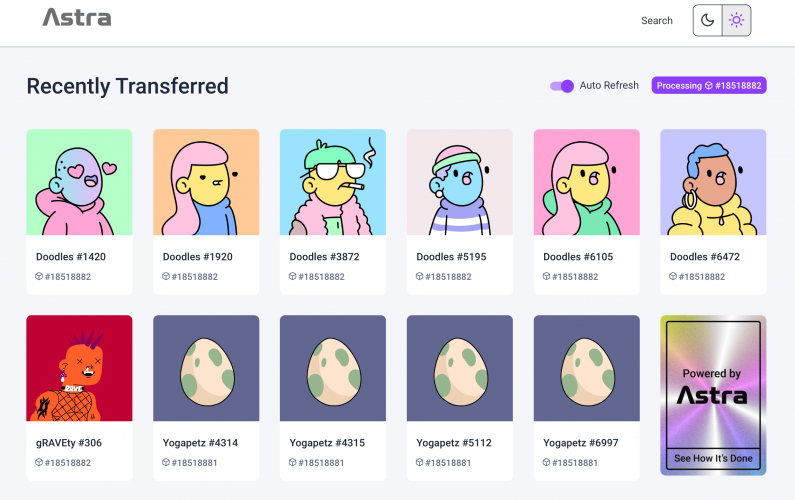795x500 pixels.
Task: Open Doodles #5195 beanie character image
Action: (x=459, y=182)
